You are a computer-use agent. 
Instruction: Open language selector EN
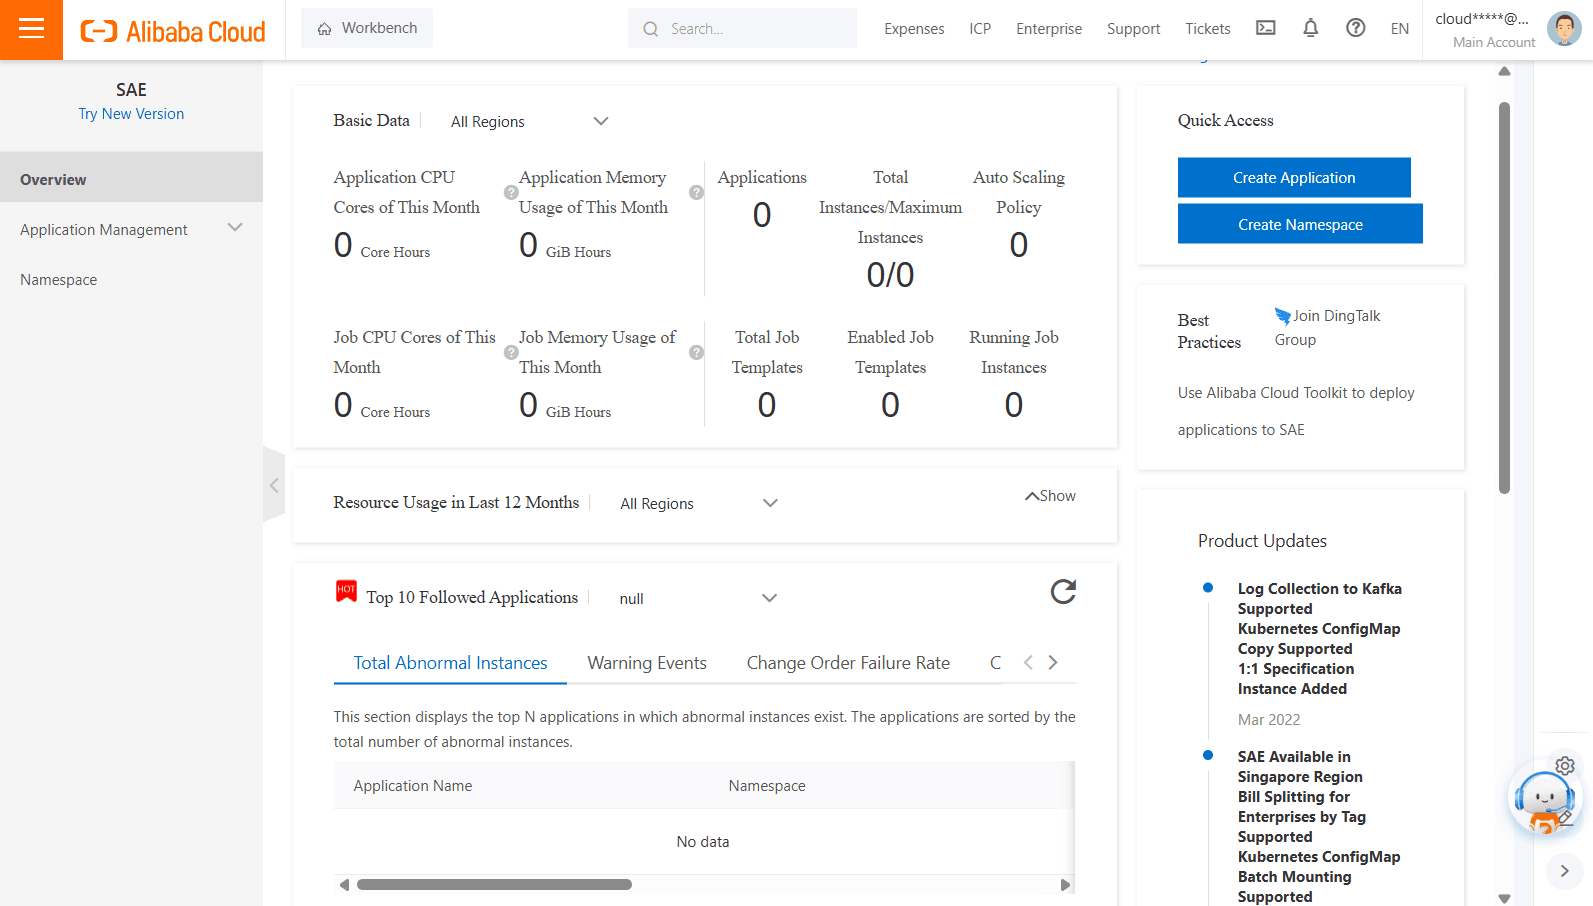1400,29
